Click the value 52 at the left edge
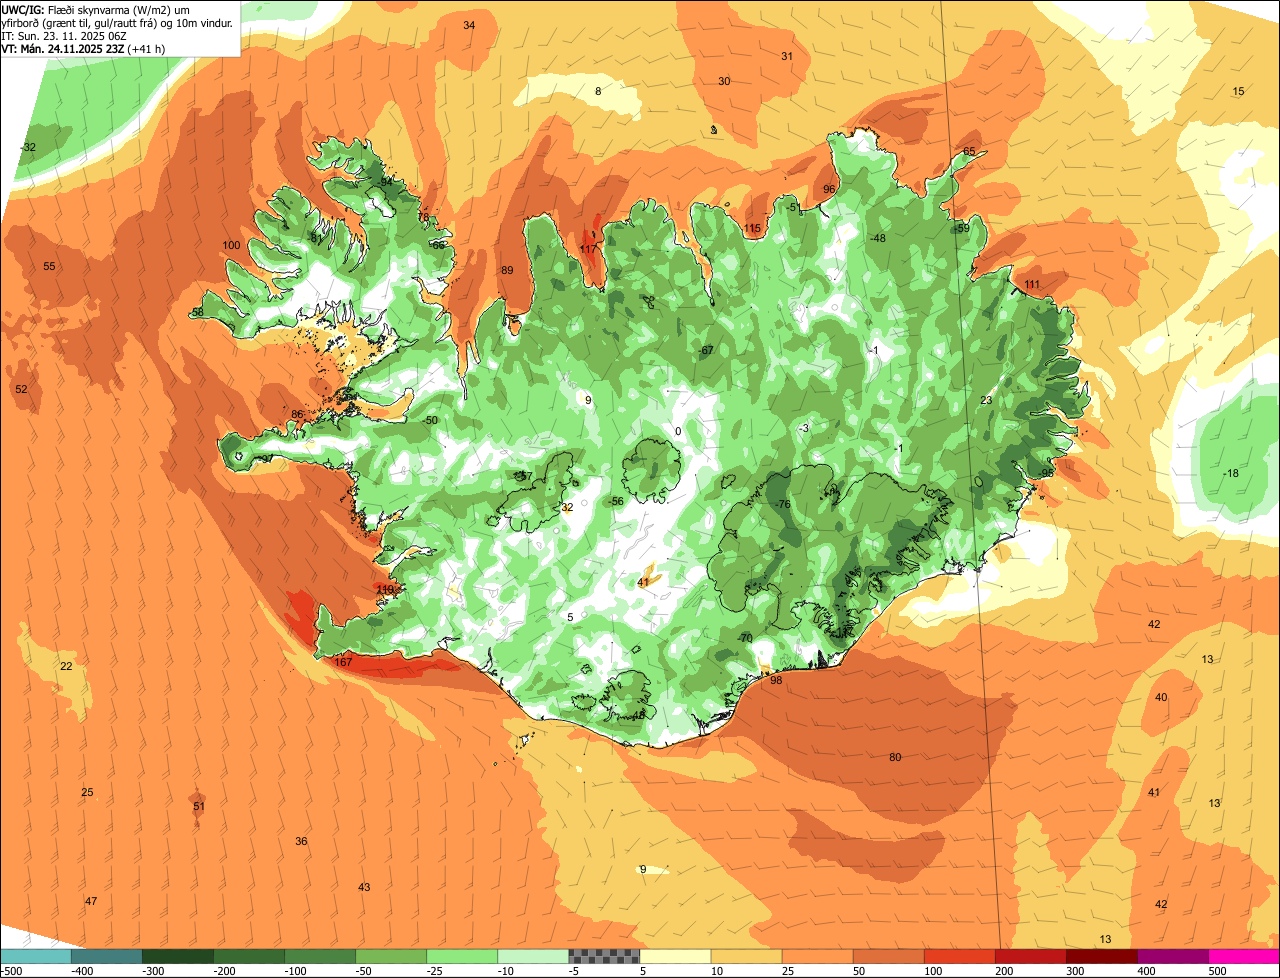This screenshot has width=1280, height=978. tap(21, 389)
